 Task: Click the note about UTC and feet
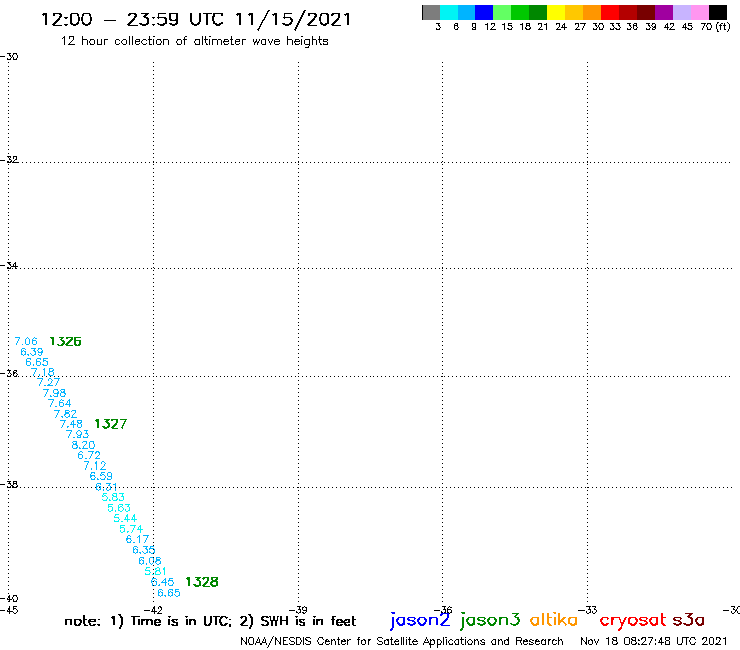(x=210, y=621)
